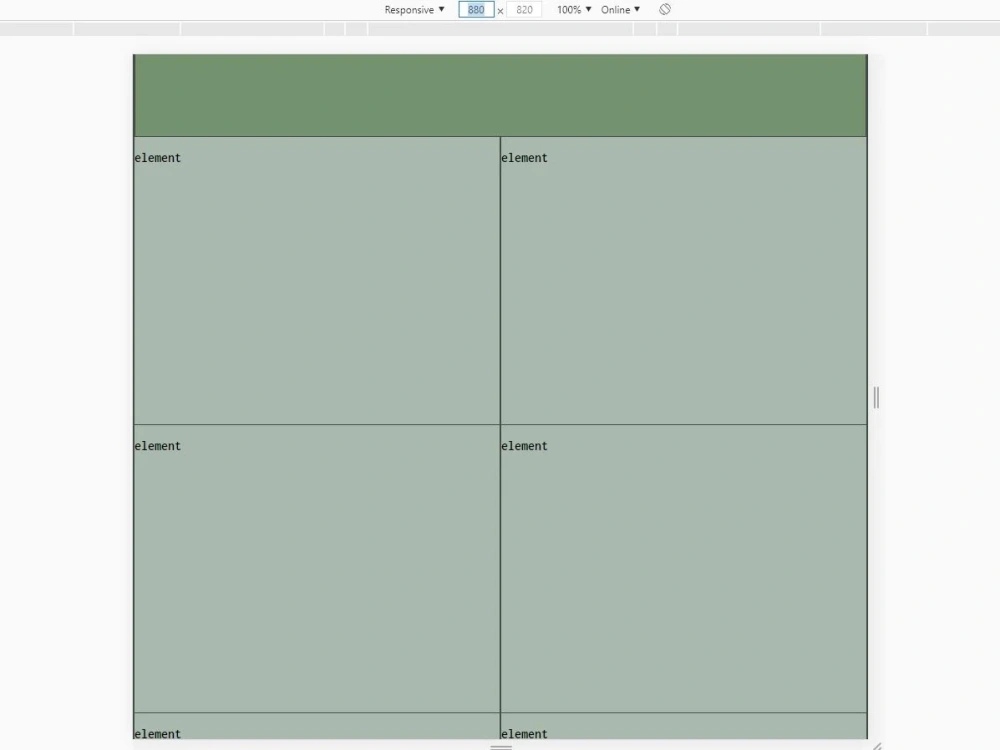The height and width of the screenshot is (750, 1000).
Task: Open the 100% zoom dropdown
Action: click(x=574, y=10)
